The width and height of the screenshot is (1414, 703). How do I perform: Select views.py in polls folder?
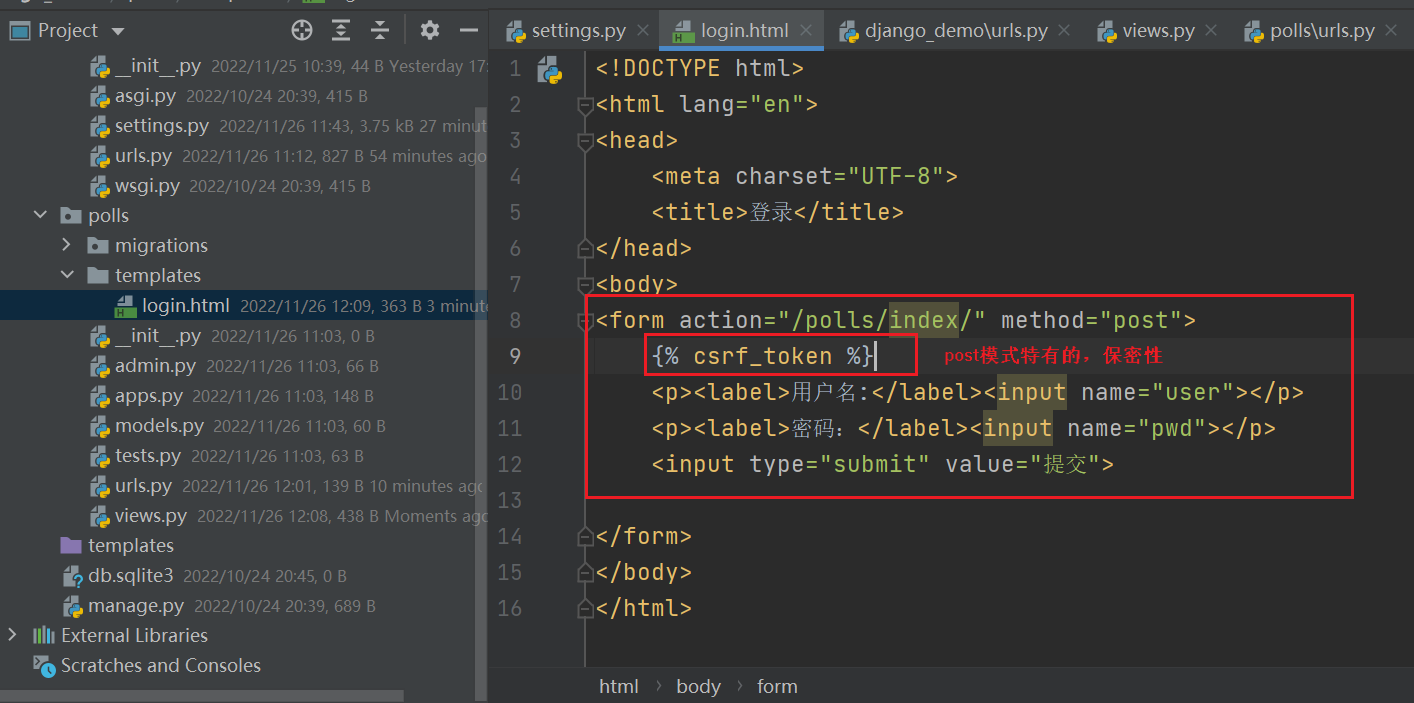151,516
